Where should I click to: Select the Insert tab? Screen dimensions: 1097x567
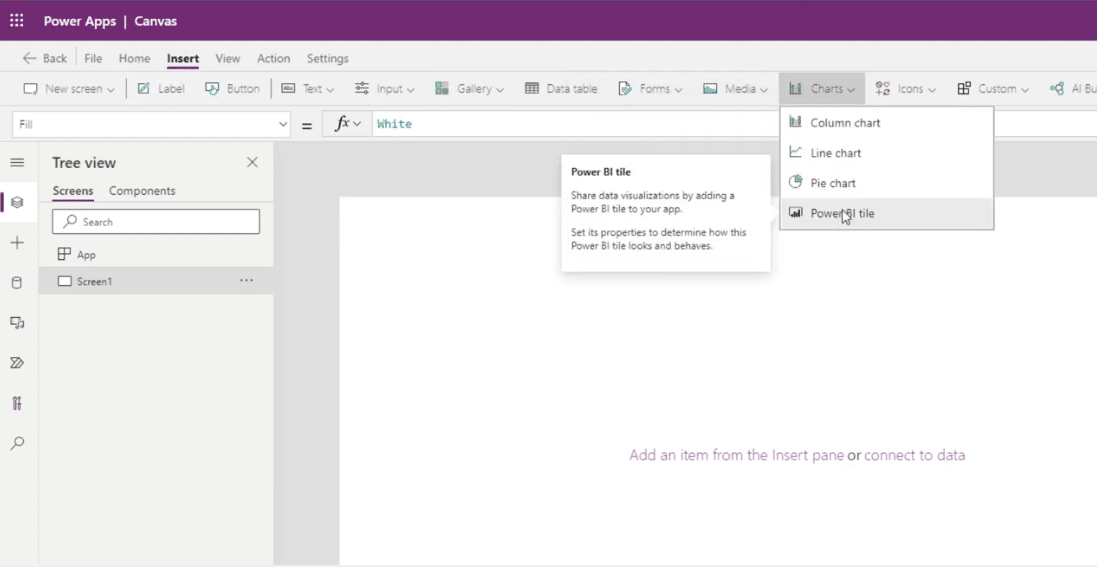pos(183,58)
